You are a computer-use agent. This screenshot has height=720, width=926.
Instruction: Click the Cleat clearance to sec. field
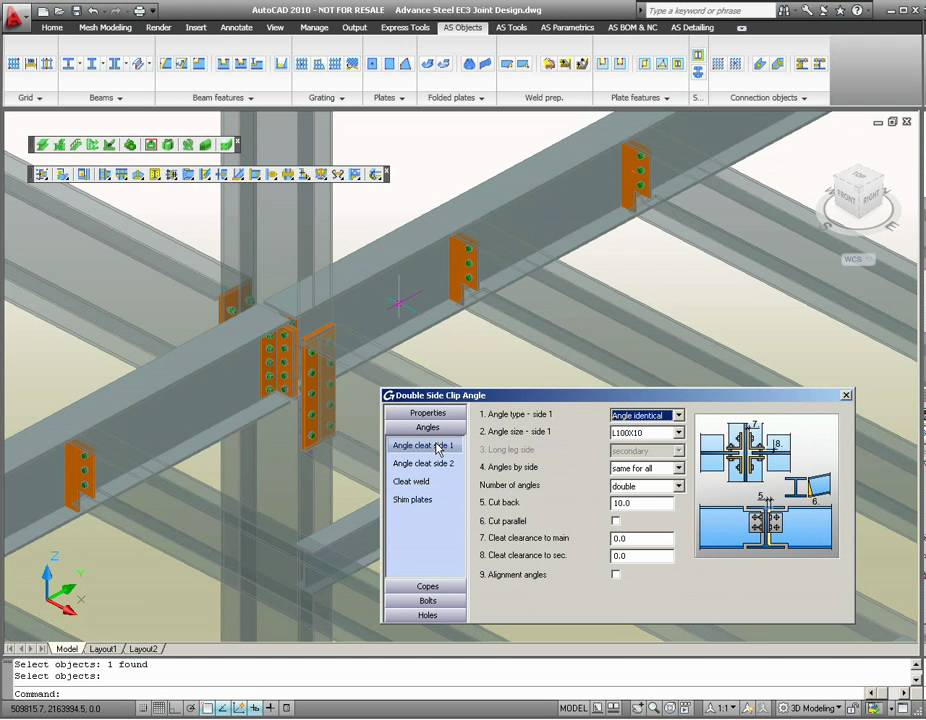click(641, 556)
